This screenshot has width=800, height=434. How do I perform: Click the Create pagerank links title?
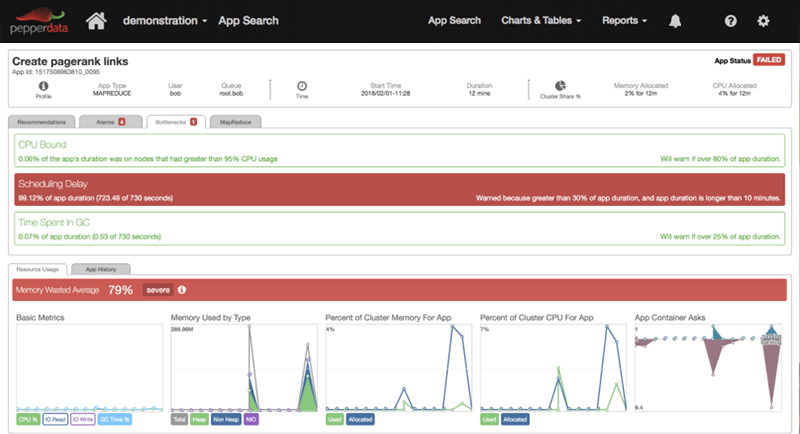pyautogui.click(x=70, y=61)
